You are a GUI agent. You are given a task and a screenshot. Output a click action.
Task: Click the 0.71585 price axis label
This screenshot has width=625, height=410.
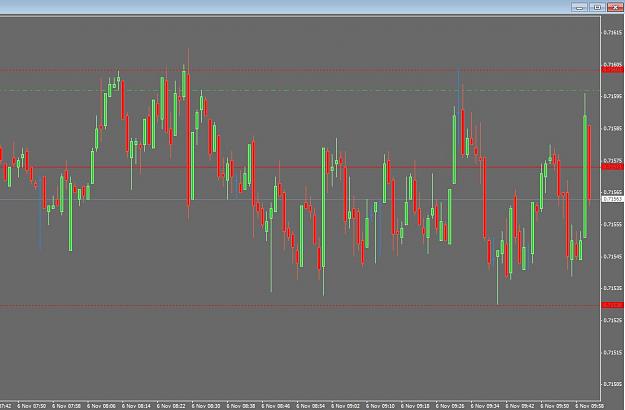click(613, 129)
